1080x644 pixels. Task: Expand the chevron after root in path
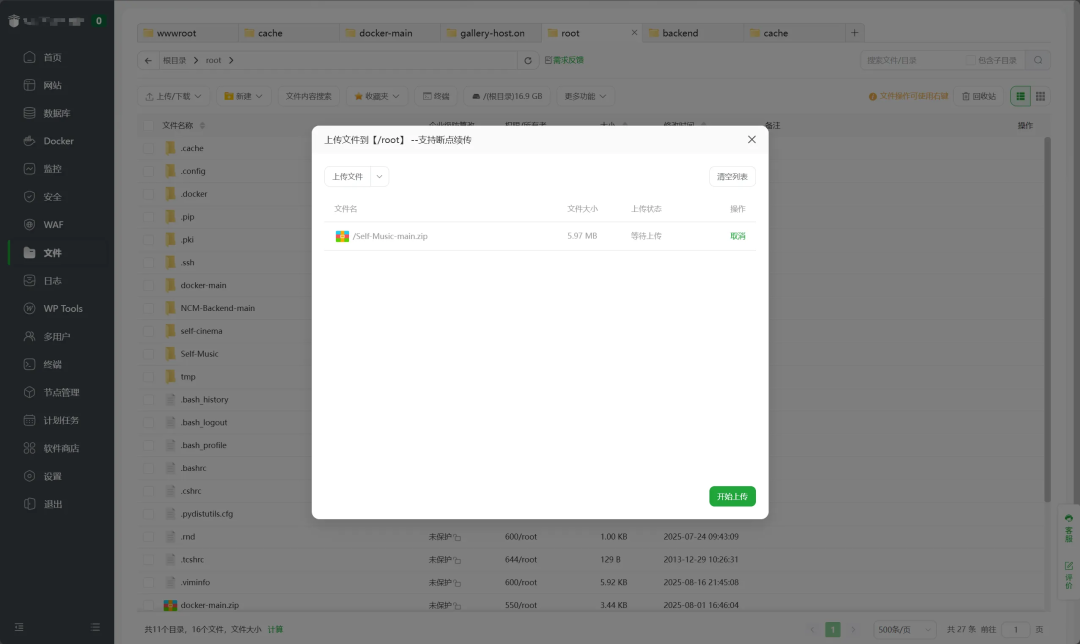(231, 61)
